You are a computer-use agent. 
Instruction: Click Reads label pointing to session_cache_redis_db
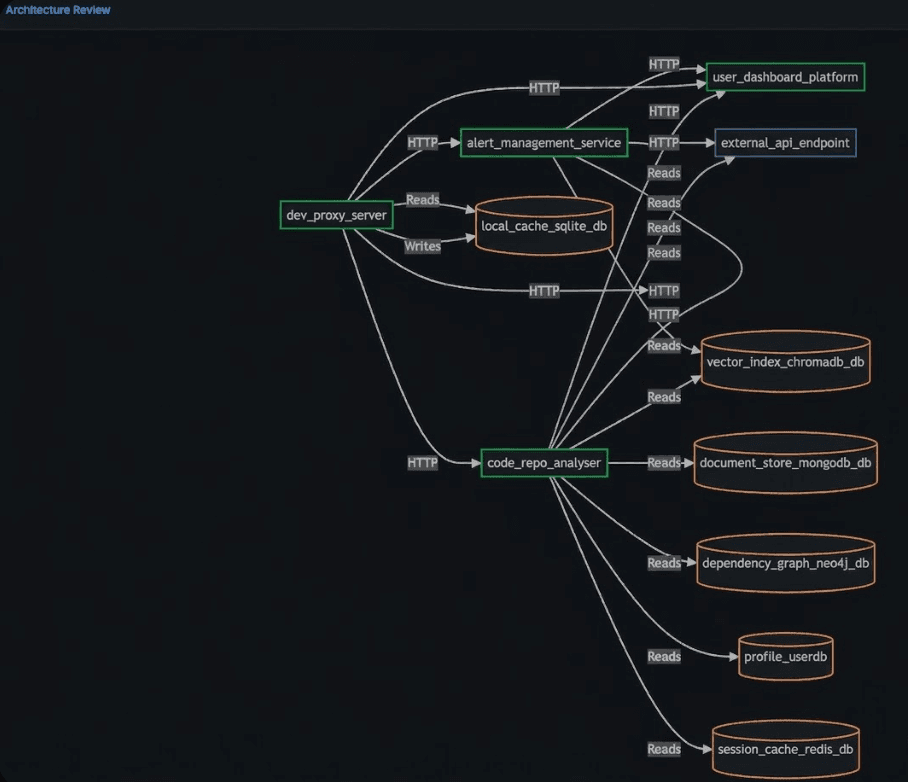(664, 749)
